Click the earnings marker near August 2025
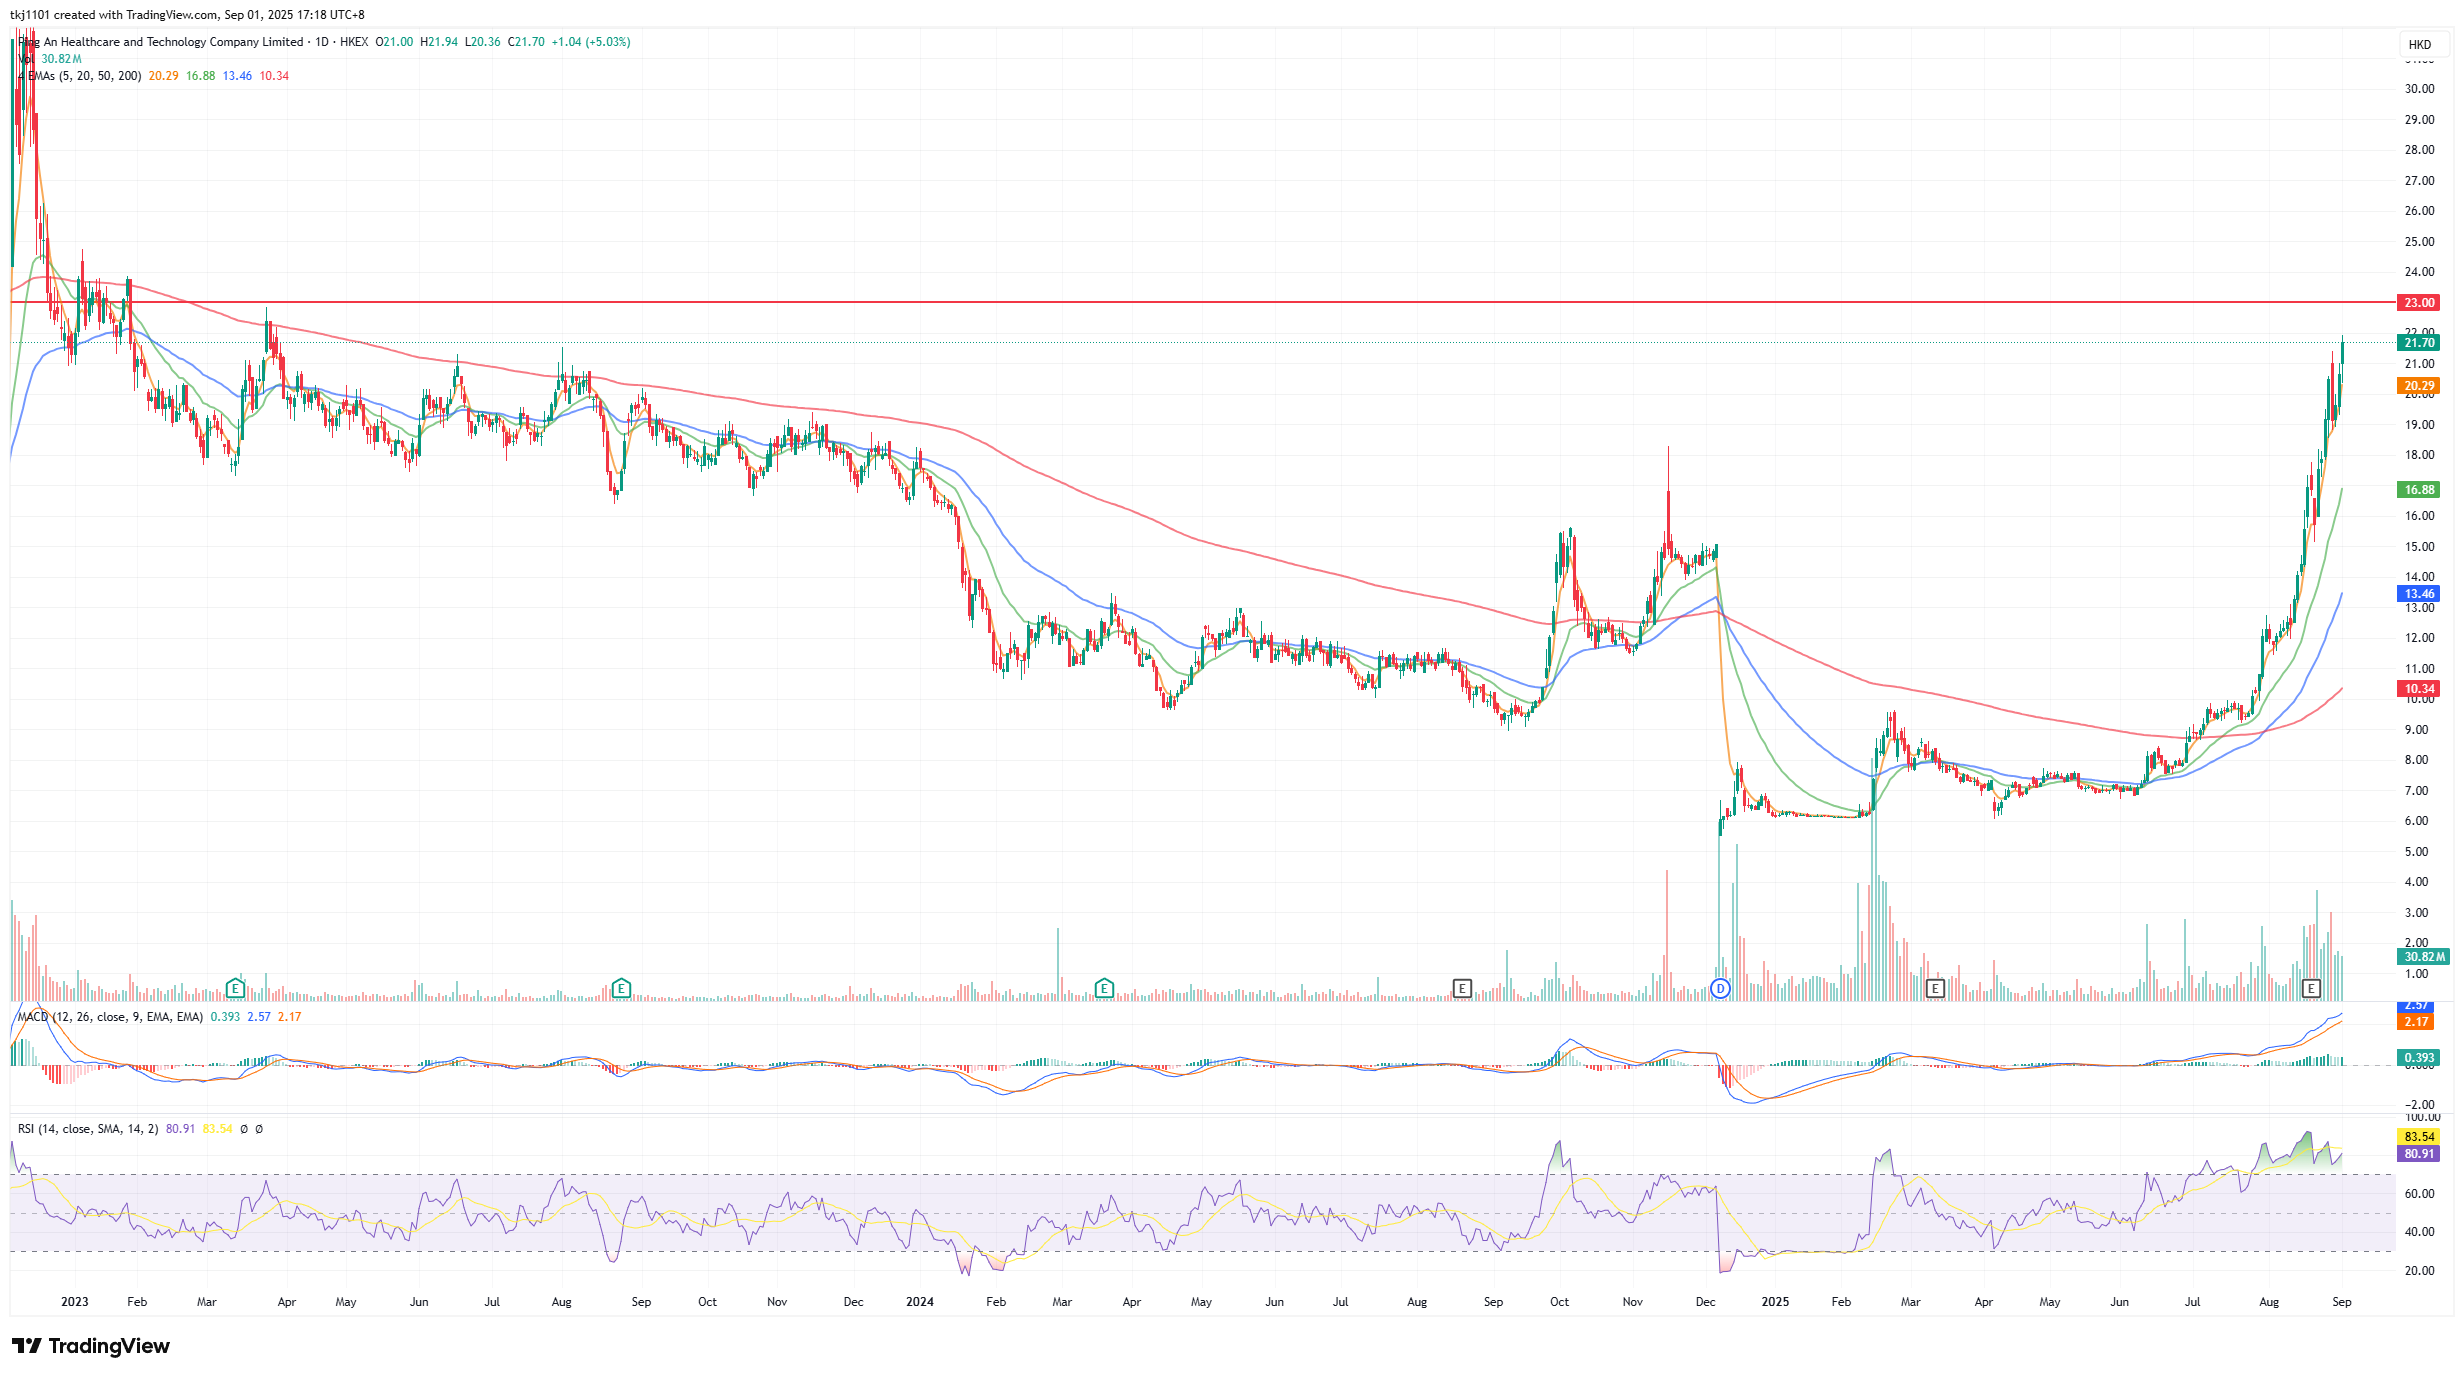The width and height of the screenshot is (2464, 1376). [2311, 989]
